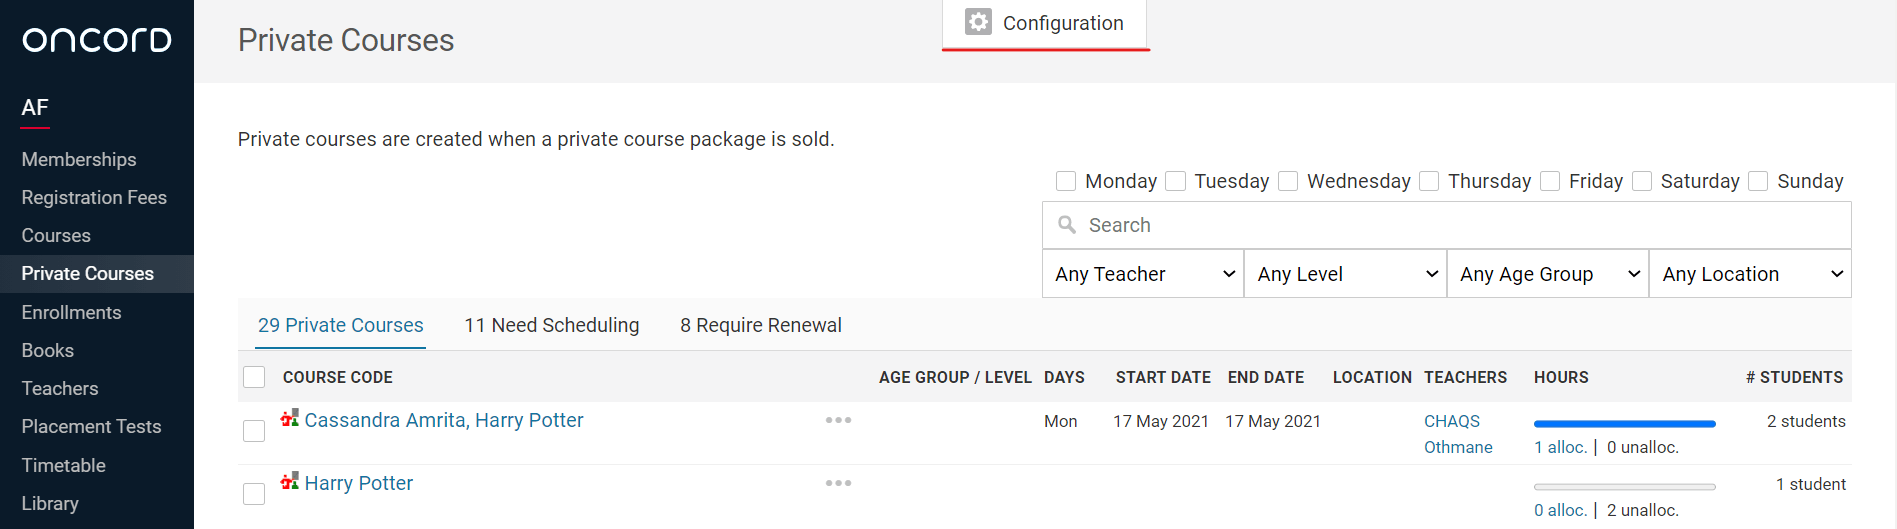Click the search magnifier icon
The height and width of the screenshot is (529, 1897).
[x=1067, y=225]
